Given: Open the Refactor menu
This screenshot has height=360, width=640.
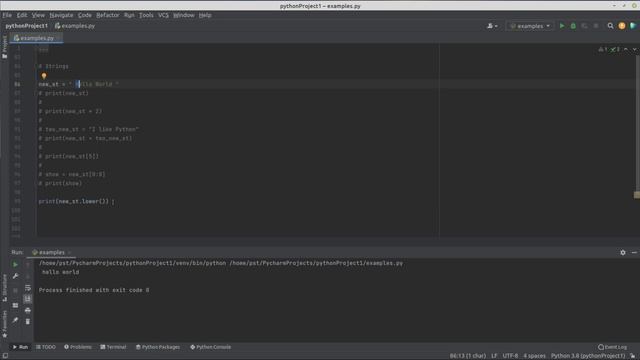Looking at the screenshot, I should 108,15.
